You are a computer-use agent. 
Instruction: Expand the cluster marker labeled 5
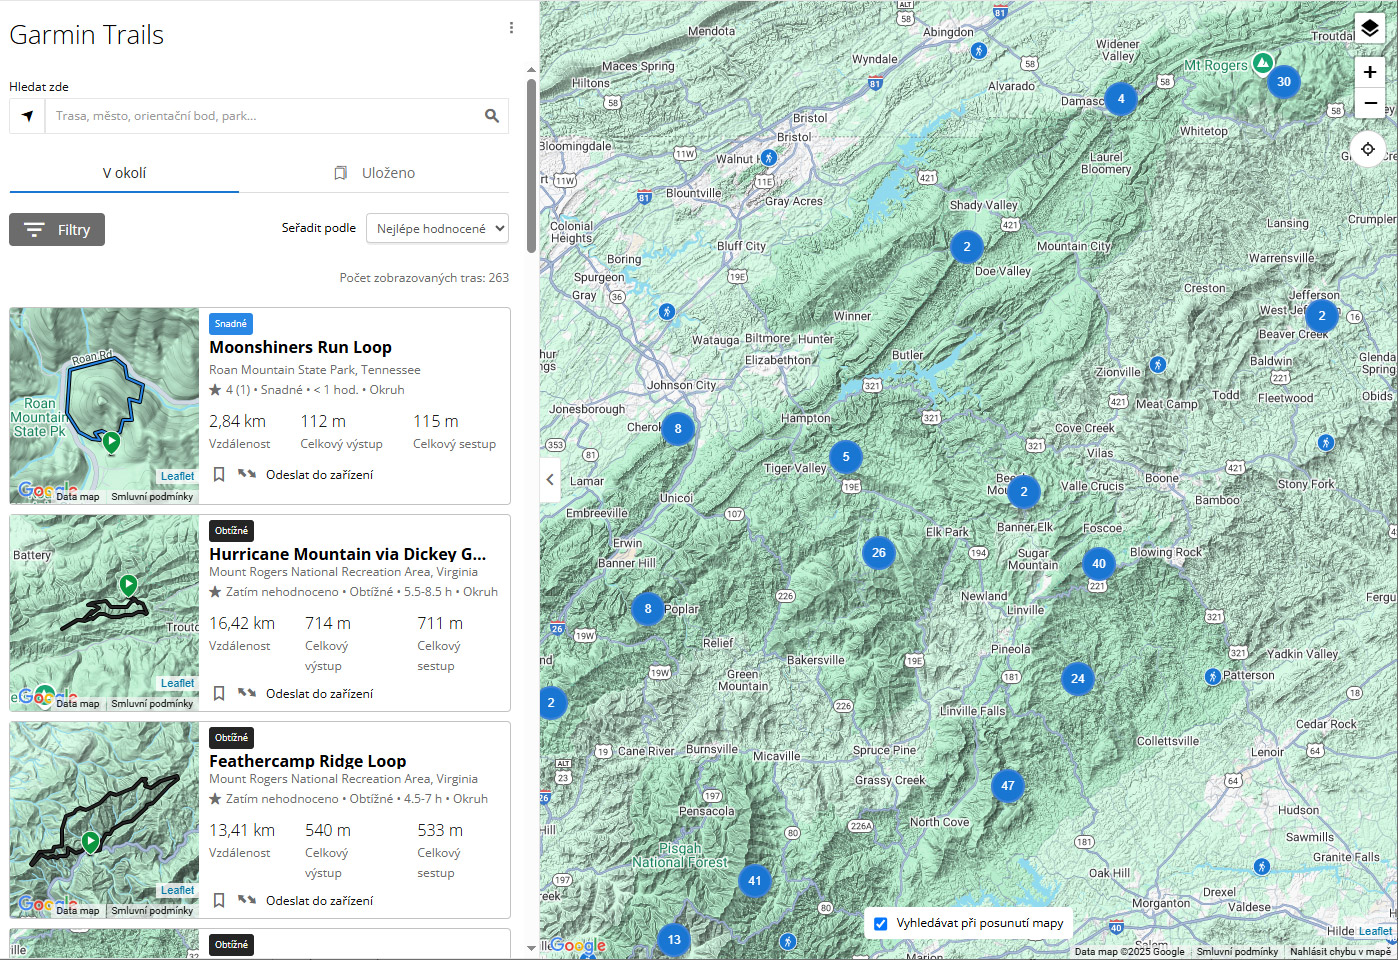[846, 456]
